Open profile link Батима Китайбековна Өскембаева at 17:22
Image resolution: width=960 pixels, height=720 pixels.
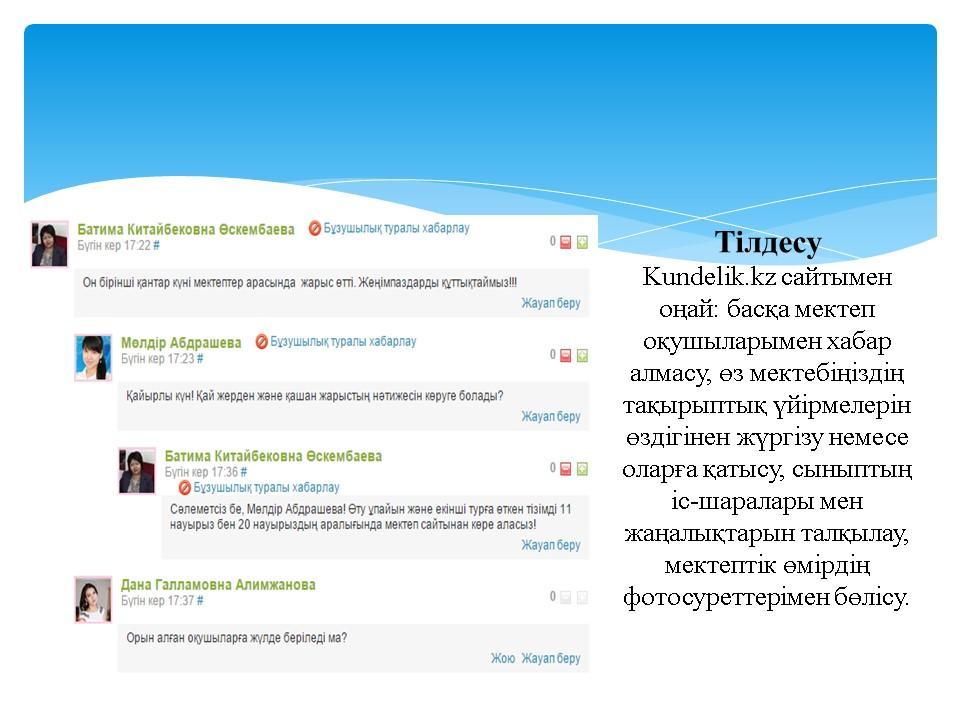[x=186, y=229]
